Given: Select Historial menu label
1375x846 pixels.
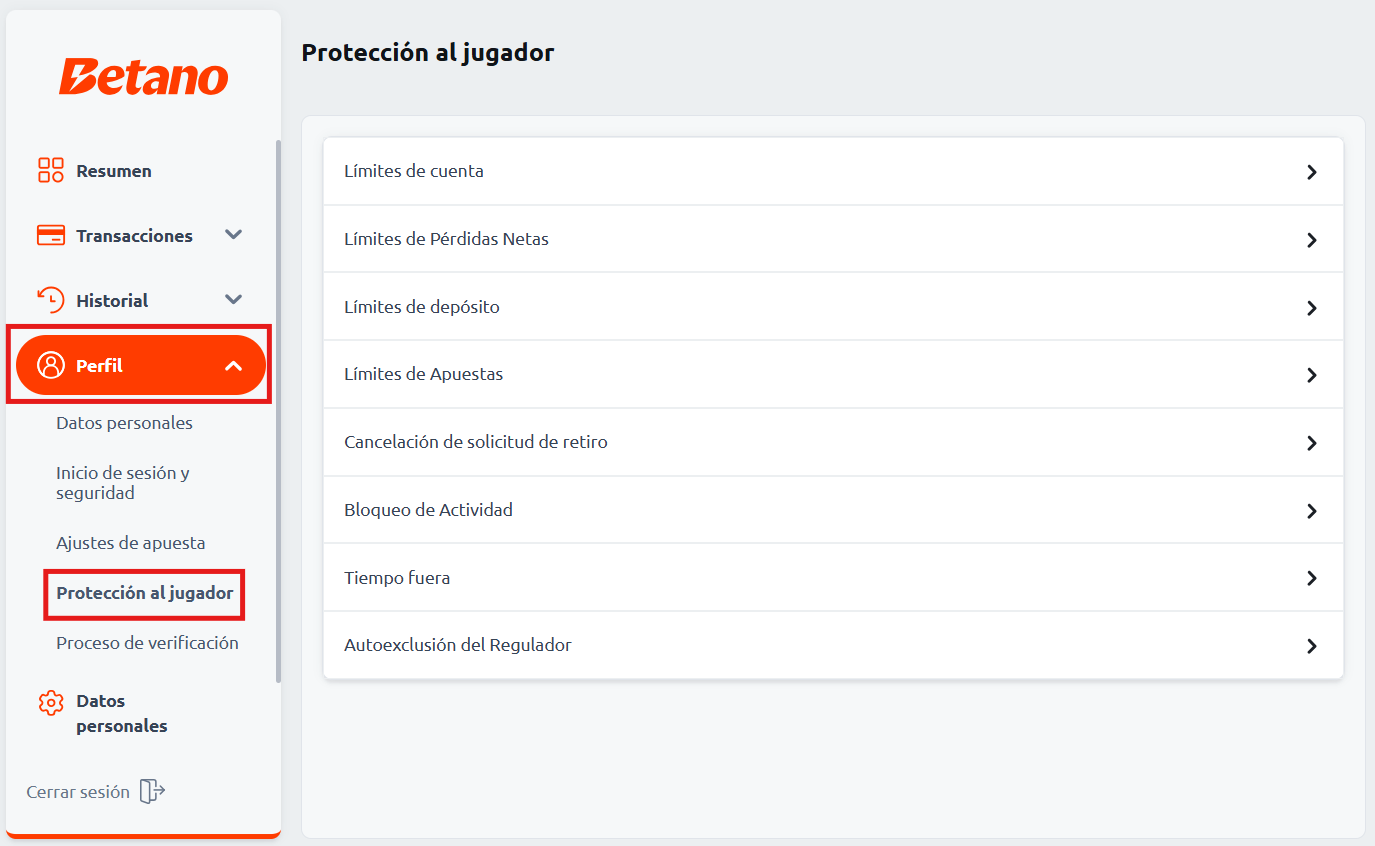Looking at the screenshot, I should pos(112,300).
